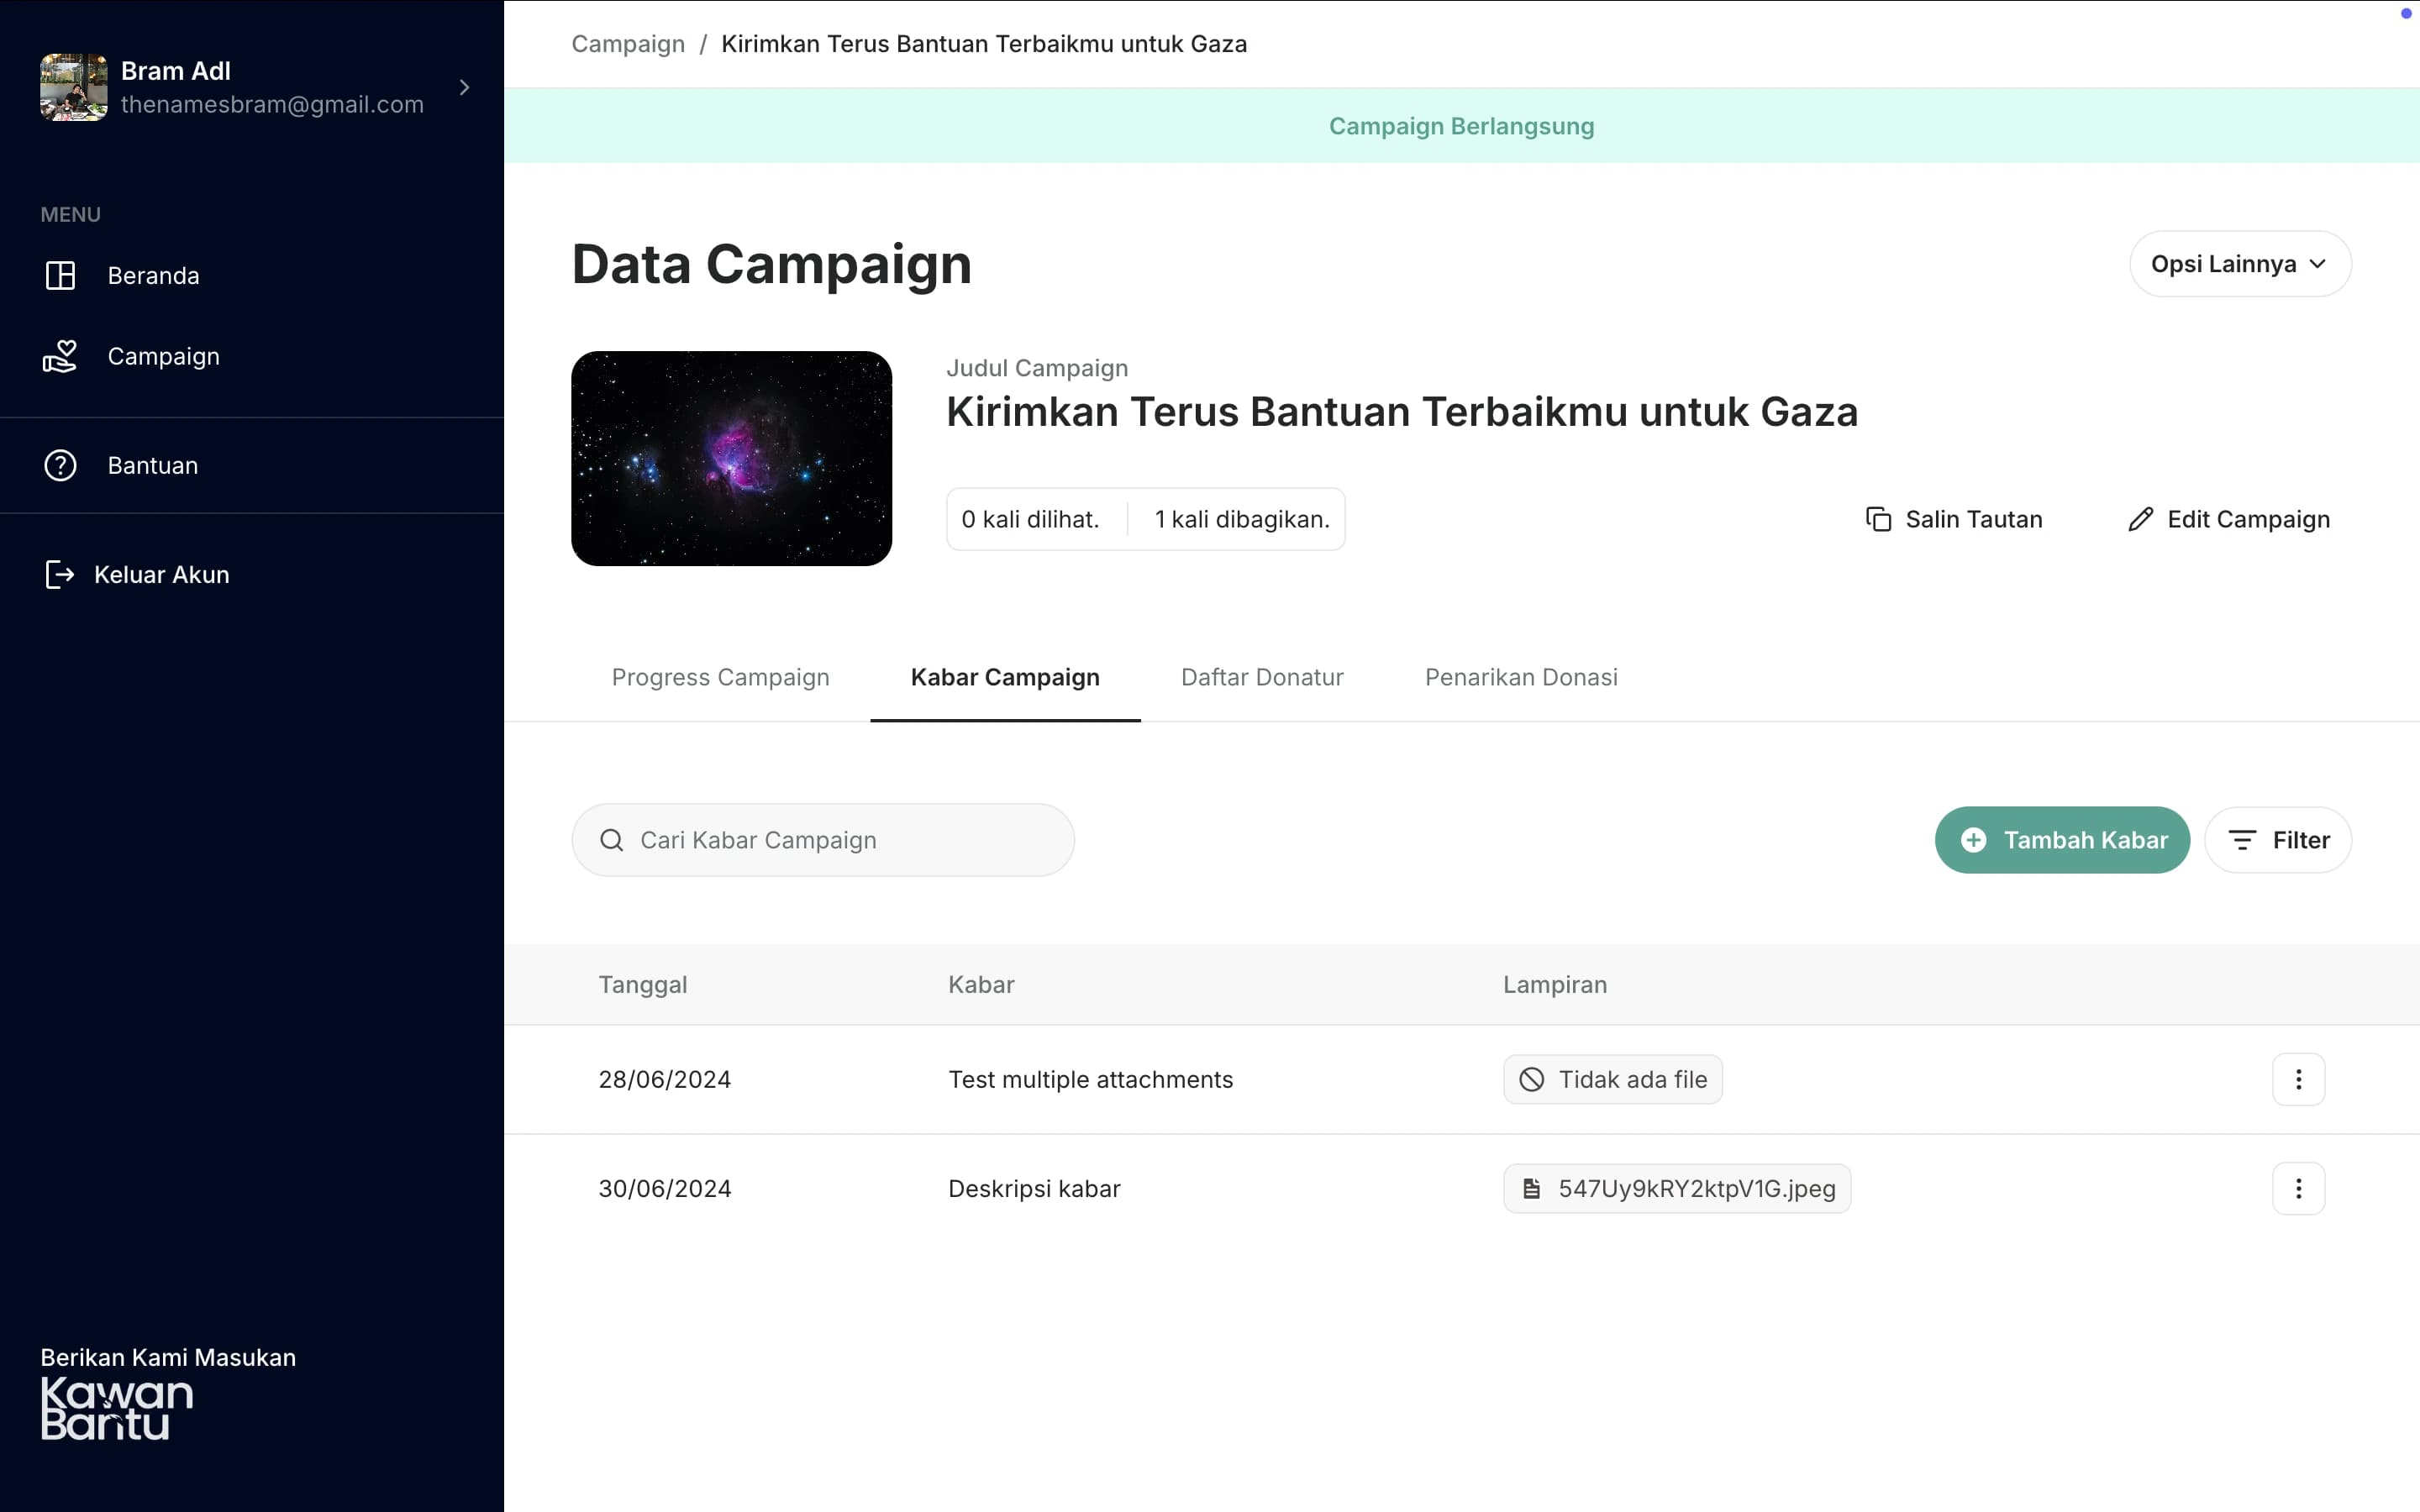The image size is (2420, 1512).
Task: Expand the Bram Adl profile chevron
Action: tap(464, 87)
